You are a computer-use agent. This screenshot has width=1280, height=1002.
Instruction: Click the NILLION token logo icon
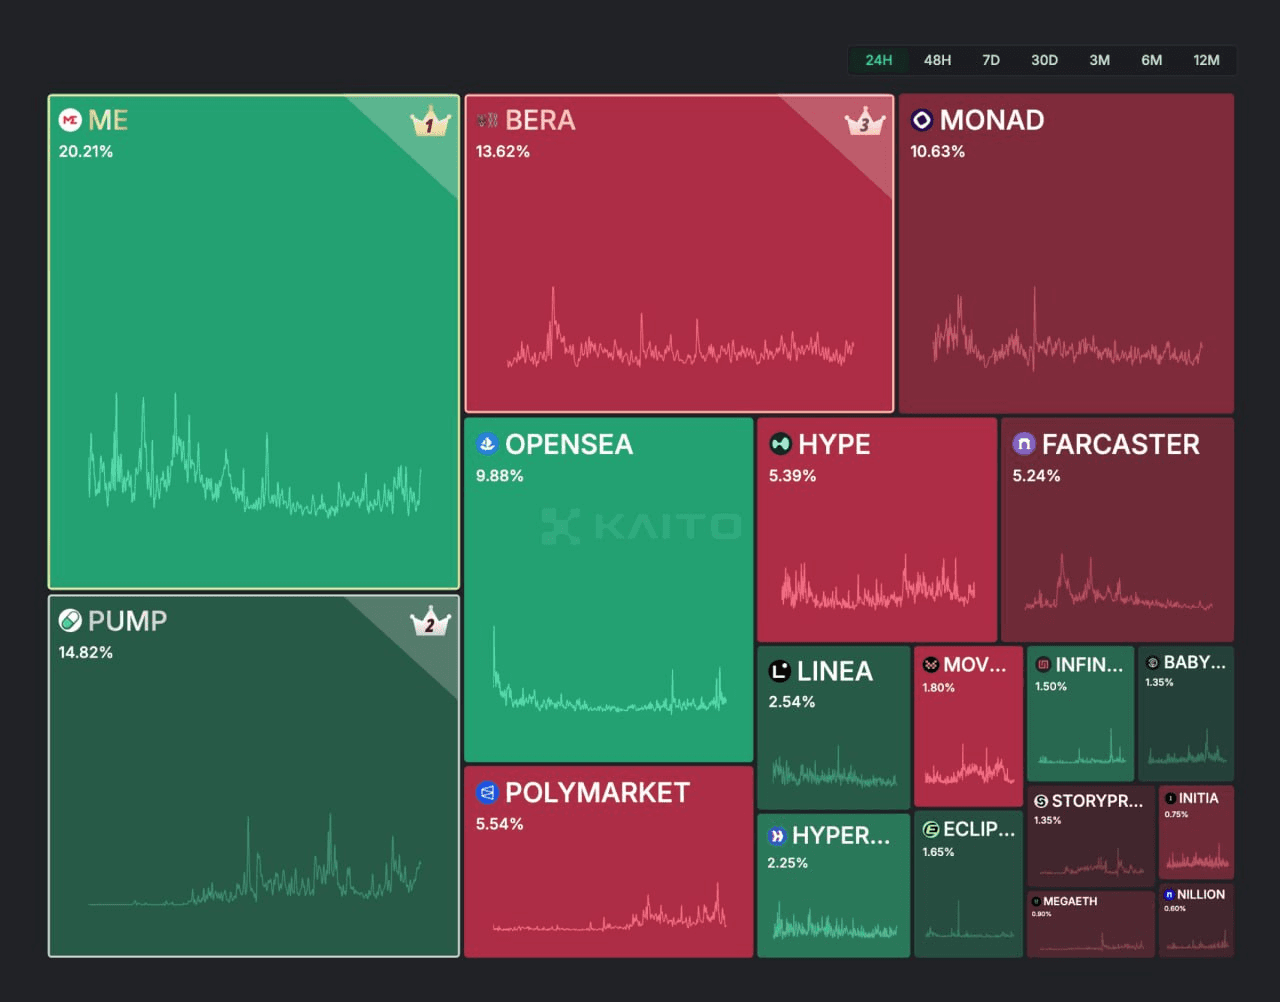tap(1169, 894)
